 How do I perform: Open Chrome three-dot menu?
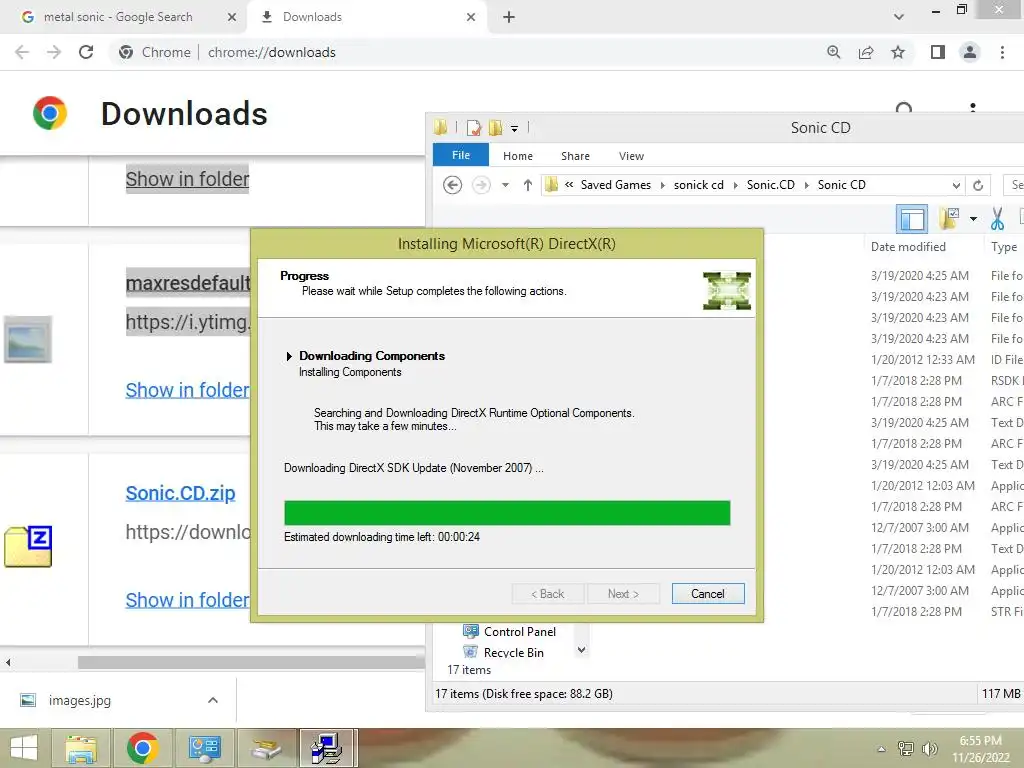pyautogui.click(x=1002, y=52)
